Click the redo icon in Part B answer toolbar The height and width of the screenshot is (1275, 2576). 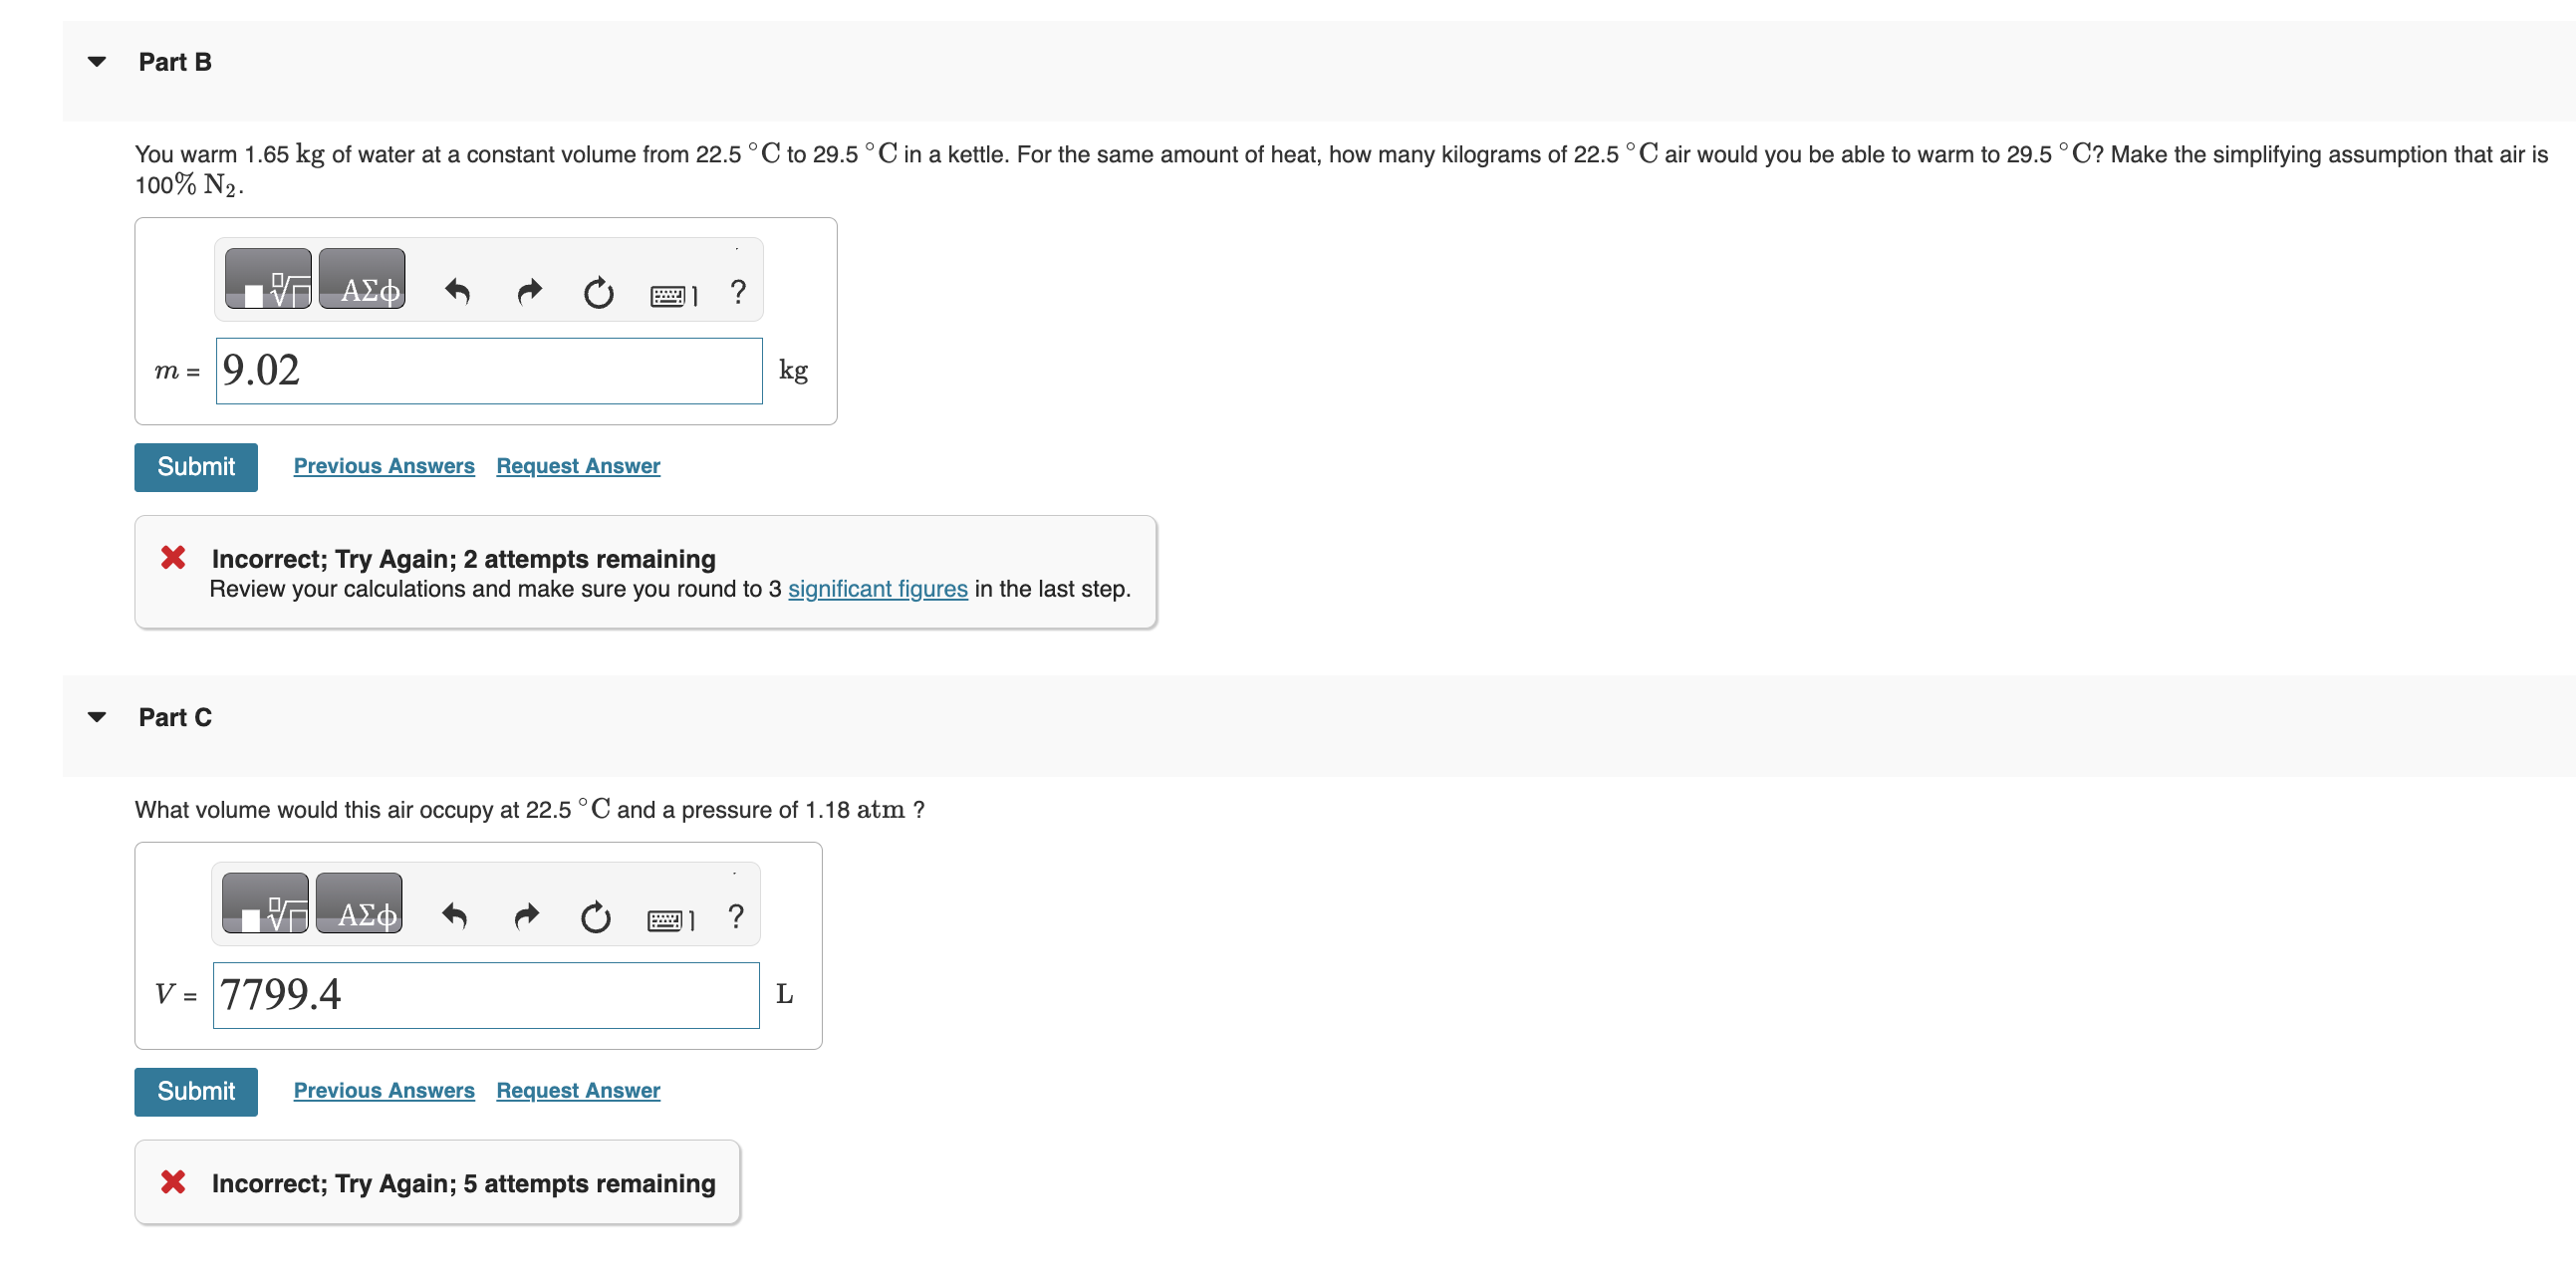click(528, 292)
